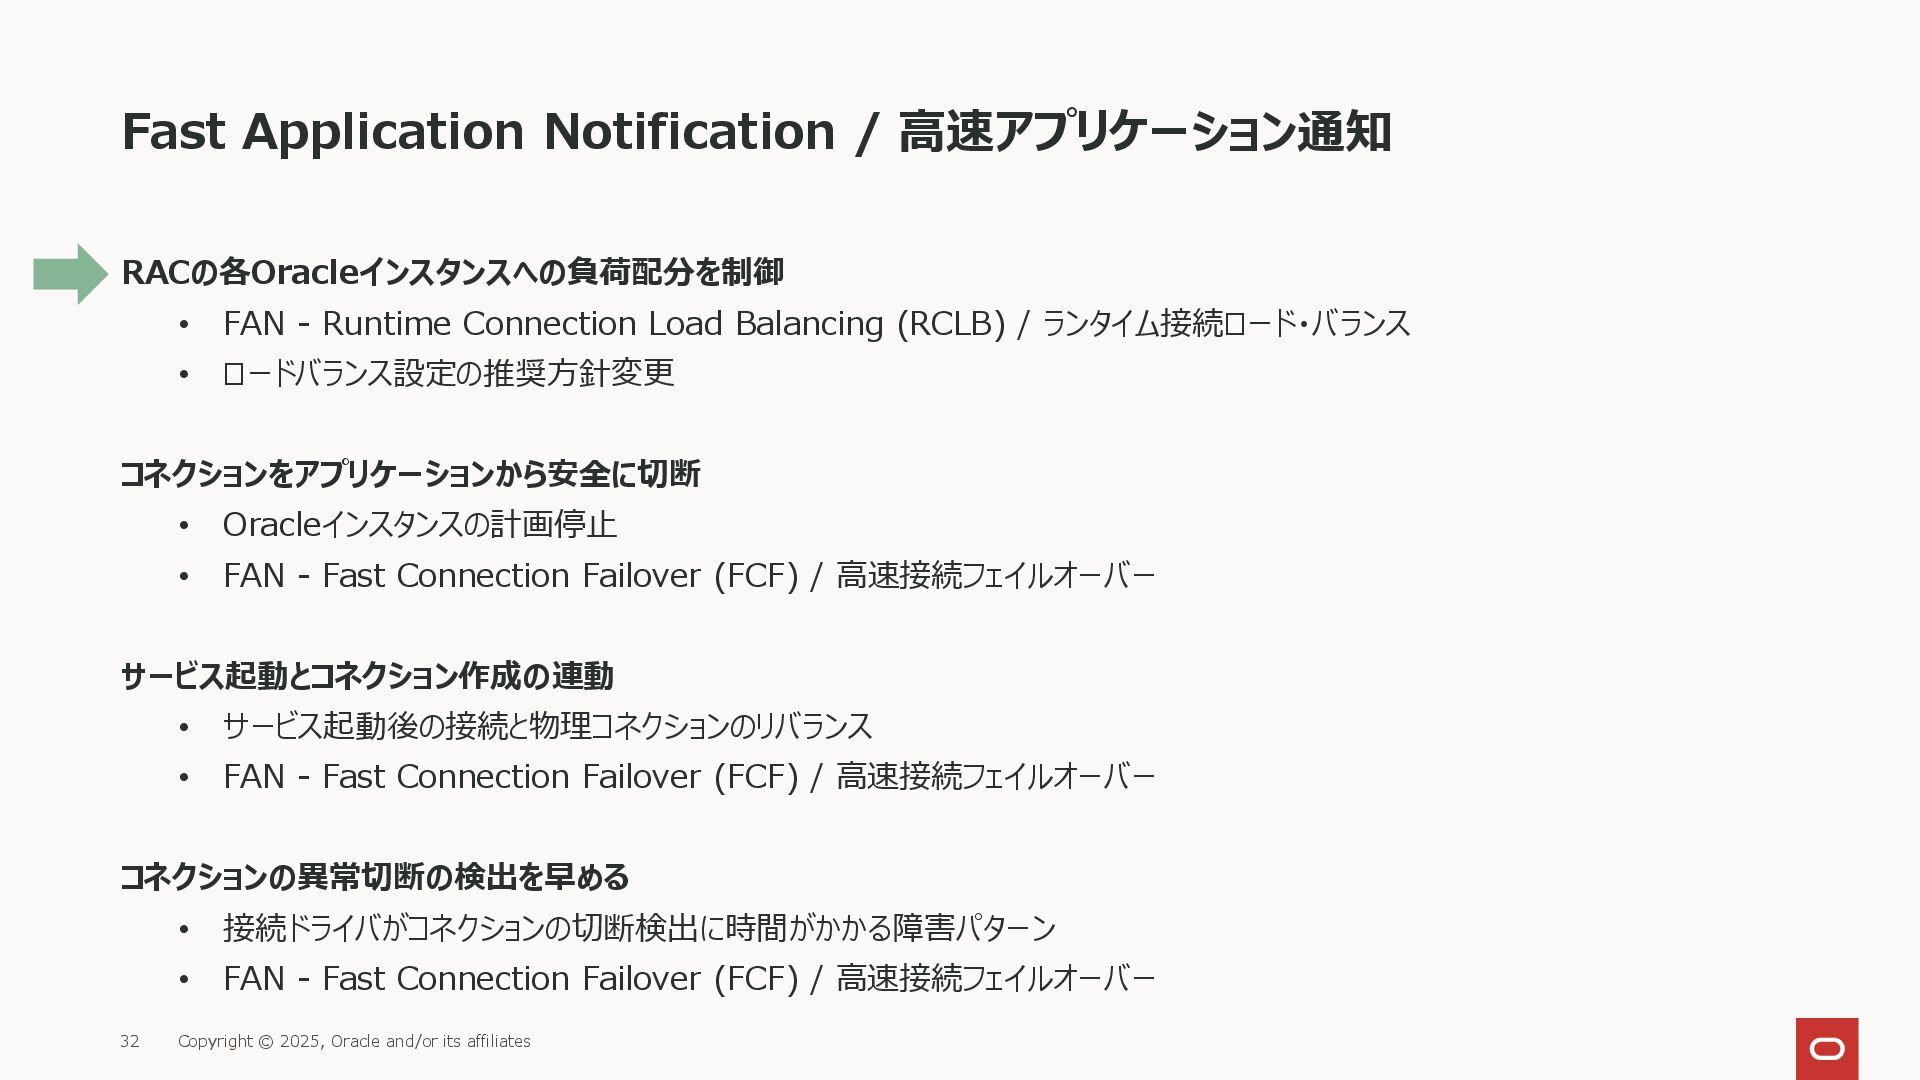Click the first Fast Connection Failover bullet
Screen dimensions: 1920x1080
689,576
